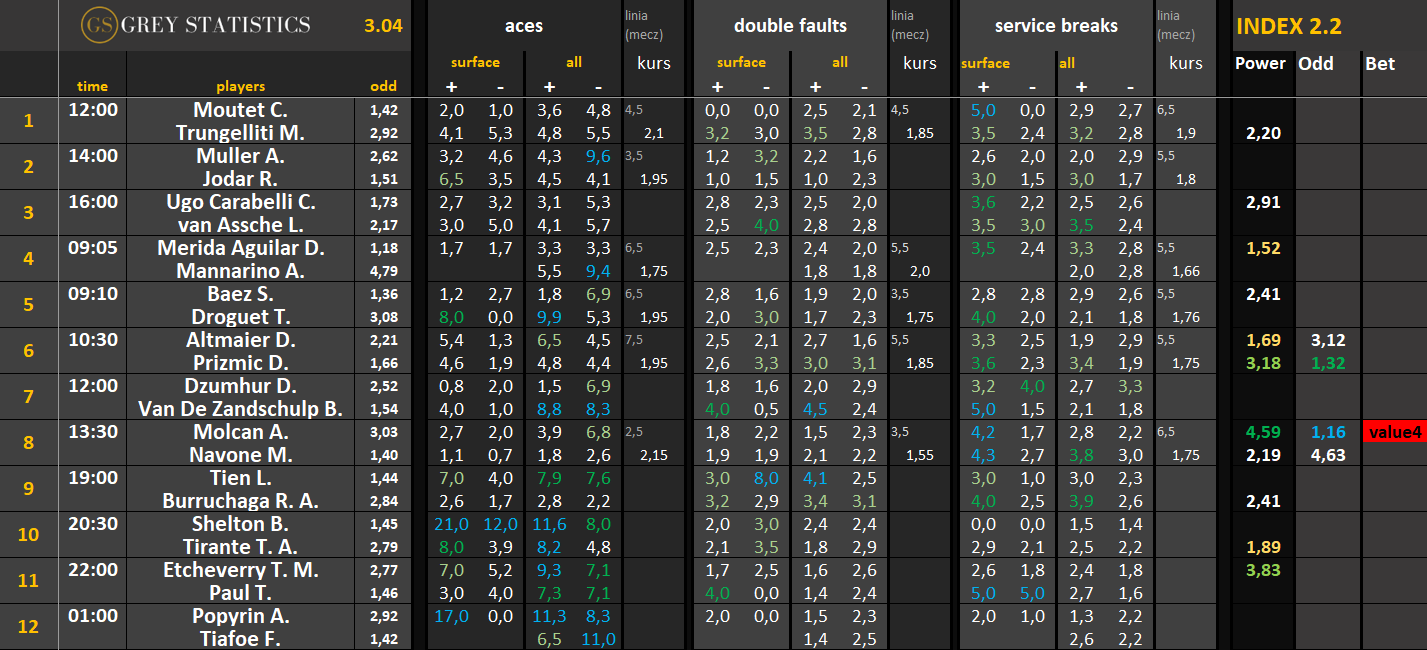
Task: Select the Tiafoe F. player cell
Action: click(240, 639)
